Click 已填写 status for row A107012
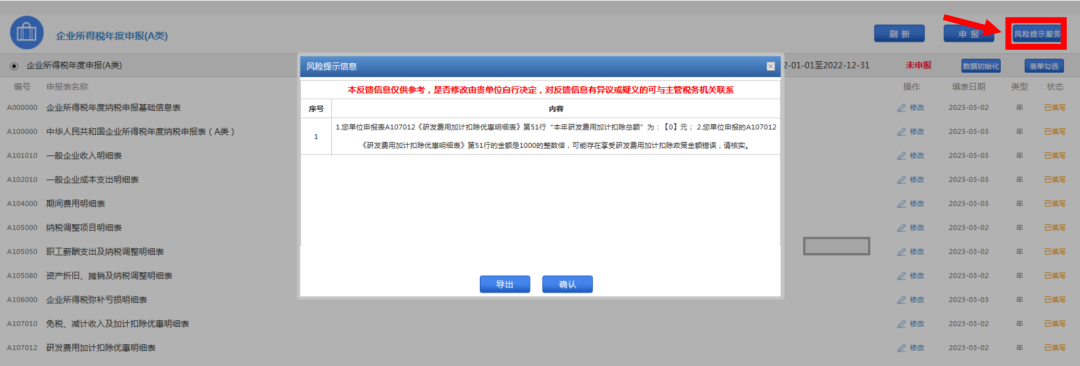Screen dimensions: 1080x366 coord(1055,348)
